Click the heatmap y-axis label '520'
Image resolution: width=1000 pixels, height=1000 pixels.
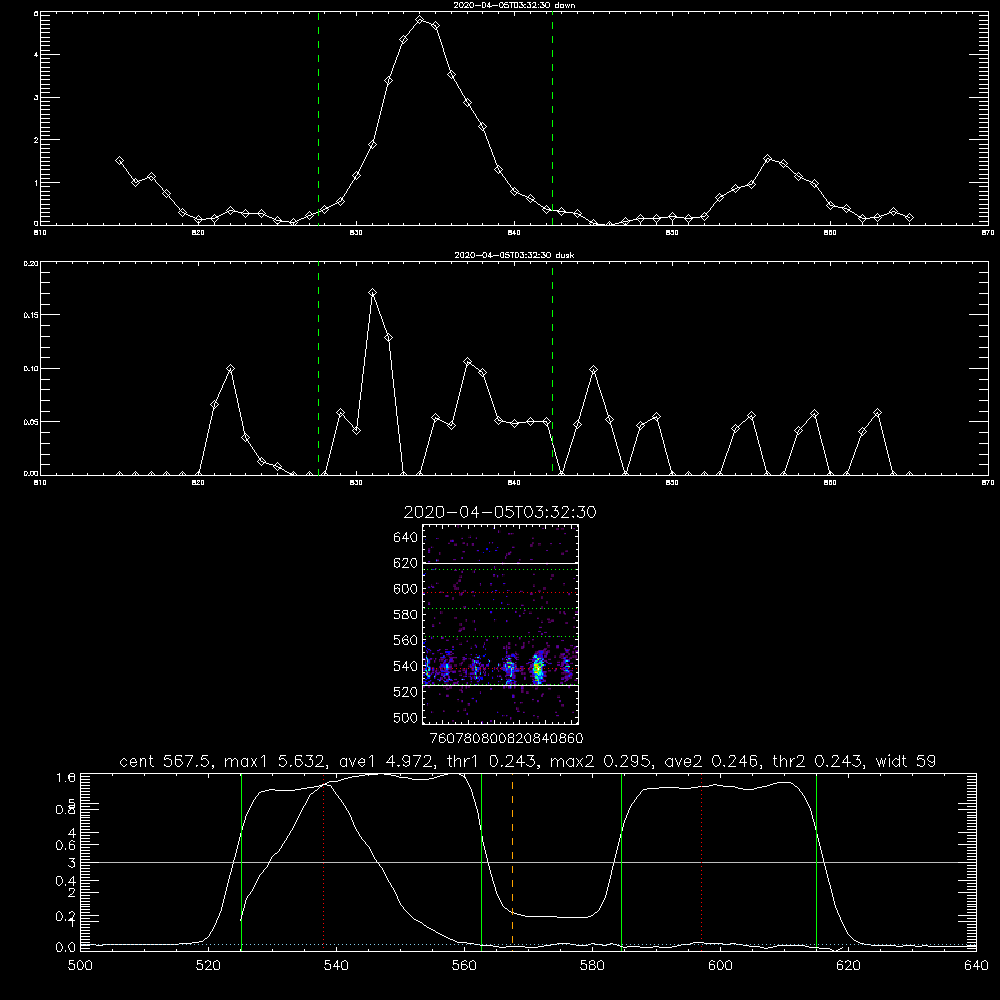coord(406,692)
